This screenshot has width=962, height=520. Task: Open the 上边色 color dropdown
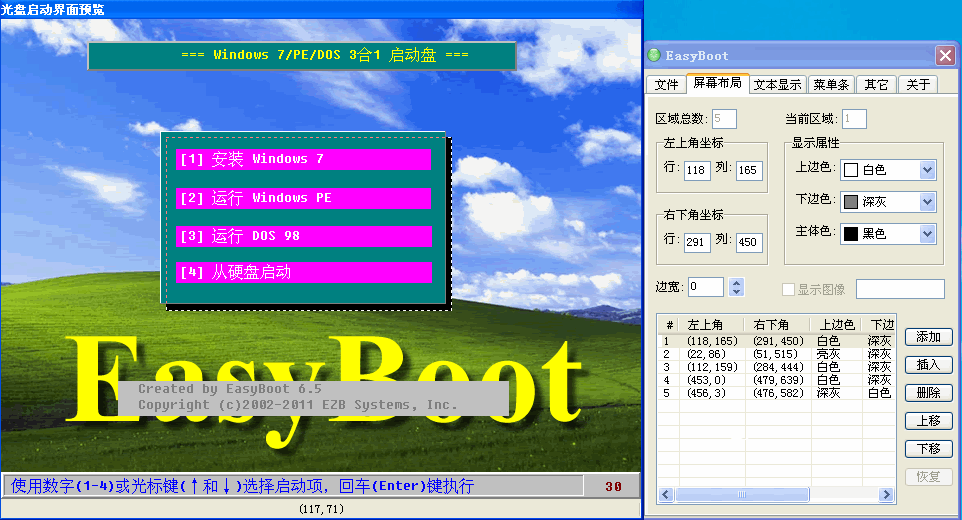pyautogui.click(x=927, y=170)
